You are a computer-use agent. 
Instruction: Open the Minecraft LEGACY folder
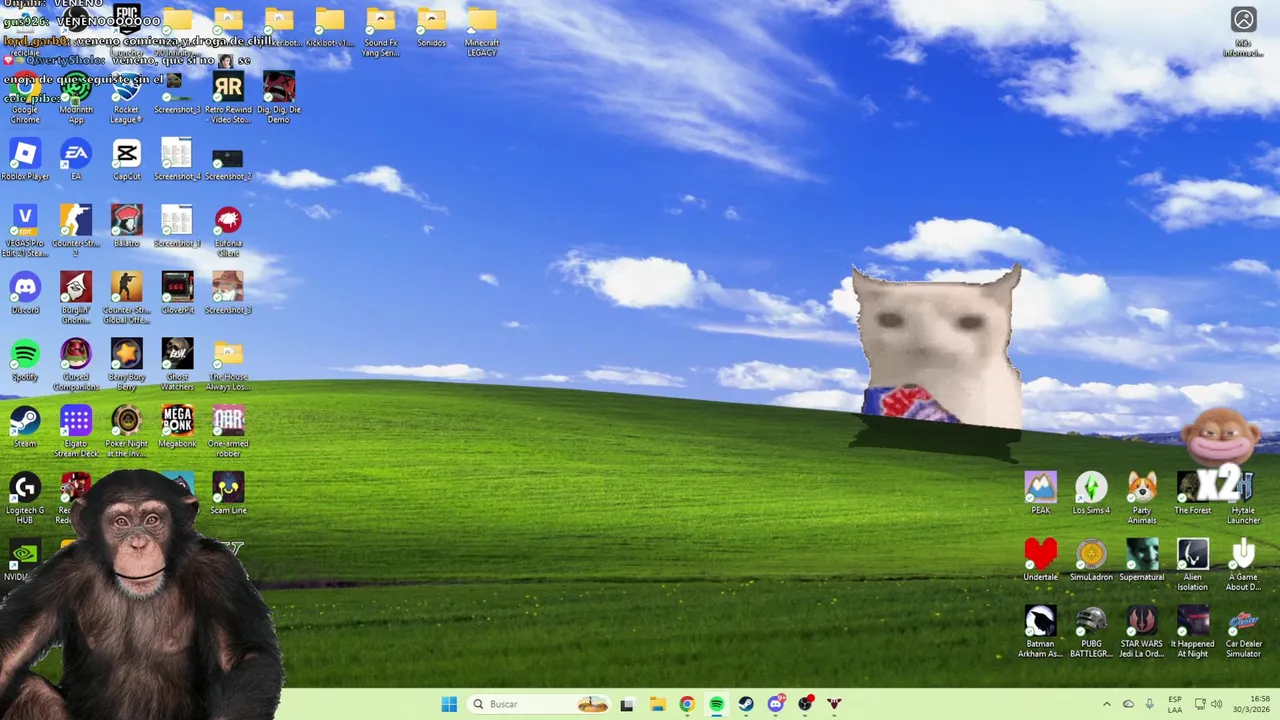pyautogui.click(x=482, y=31)
